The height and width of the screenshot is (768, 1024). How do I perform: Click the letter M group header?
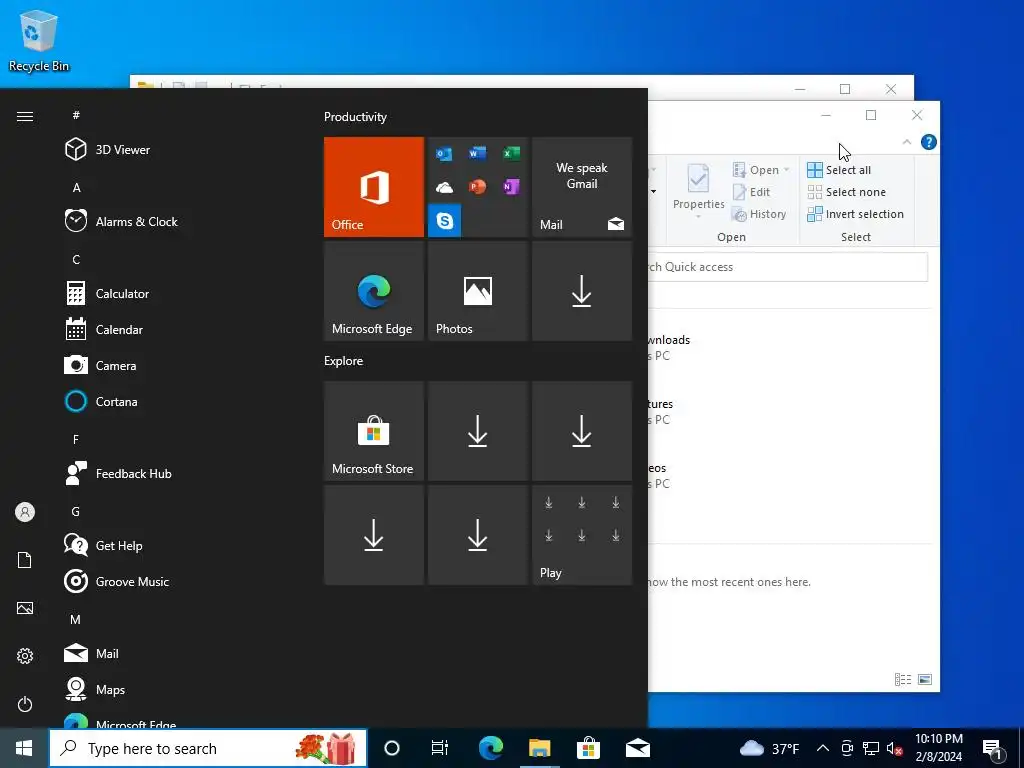76,620
